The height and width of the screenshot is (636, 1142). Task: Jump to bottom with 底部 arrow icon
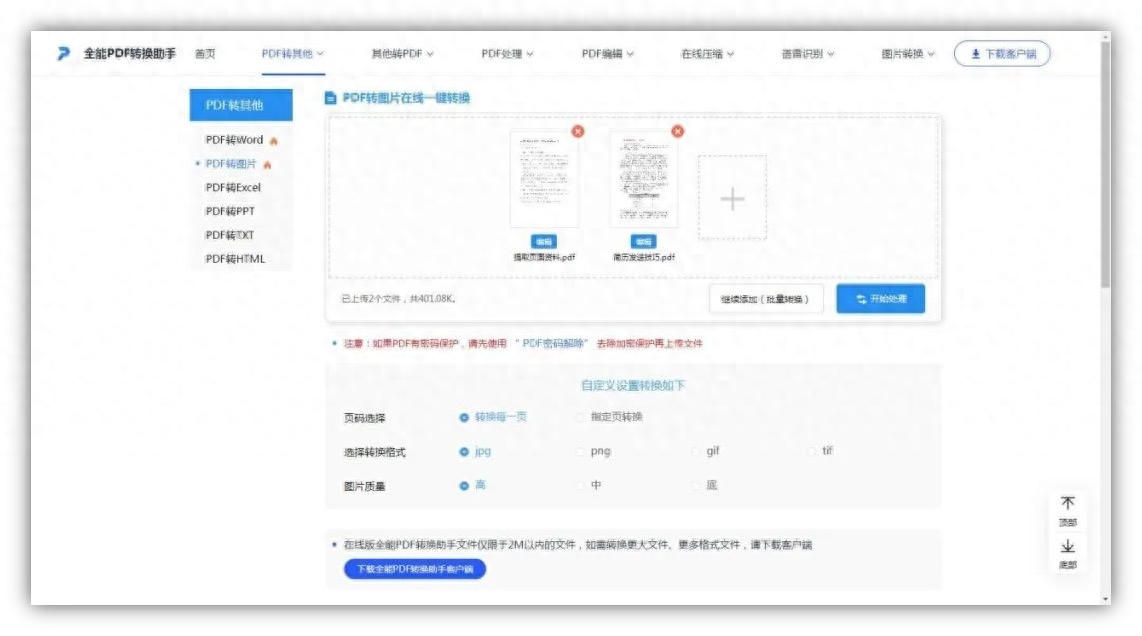[x=1068, y=546]
